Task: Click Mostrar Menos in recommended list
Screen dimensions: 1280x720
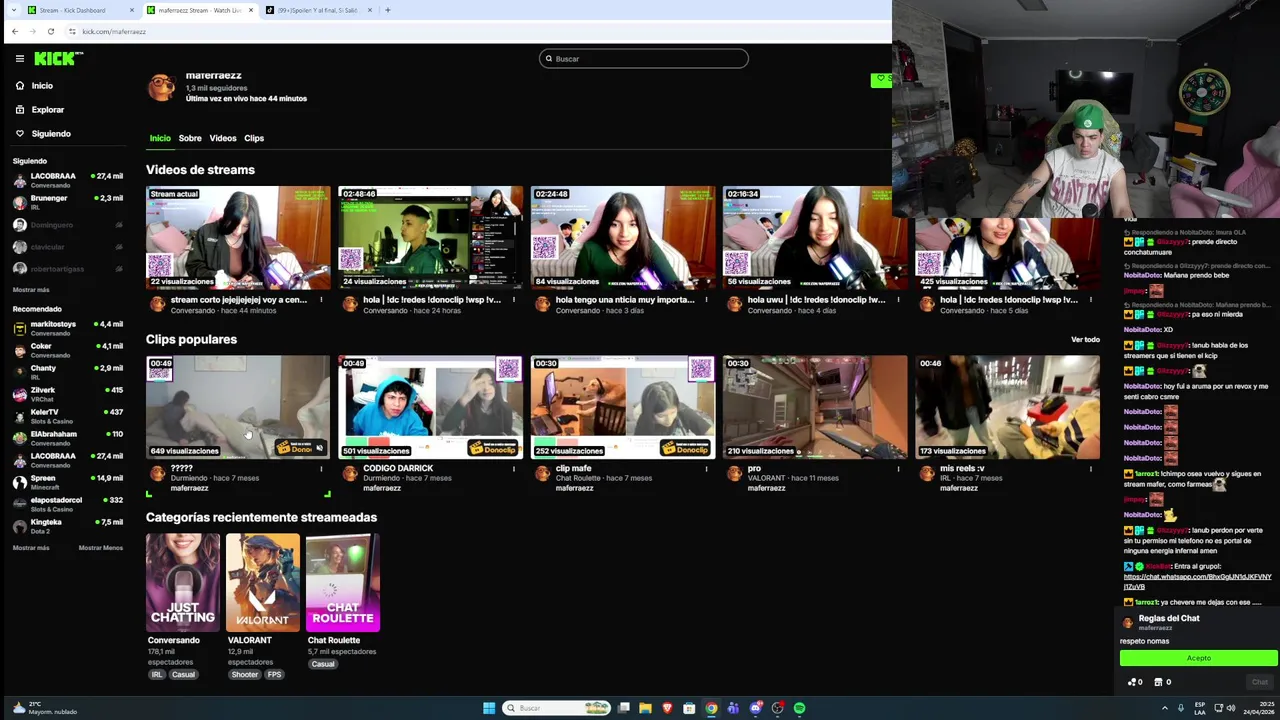Action: point(101,548)
